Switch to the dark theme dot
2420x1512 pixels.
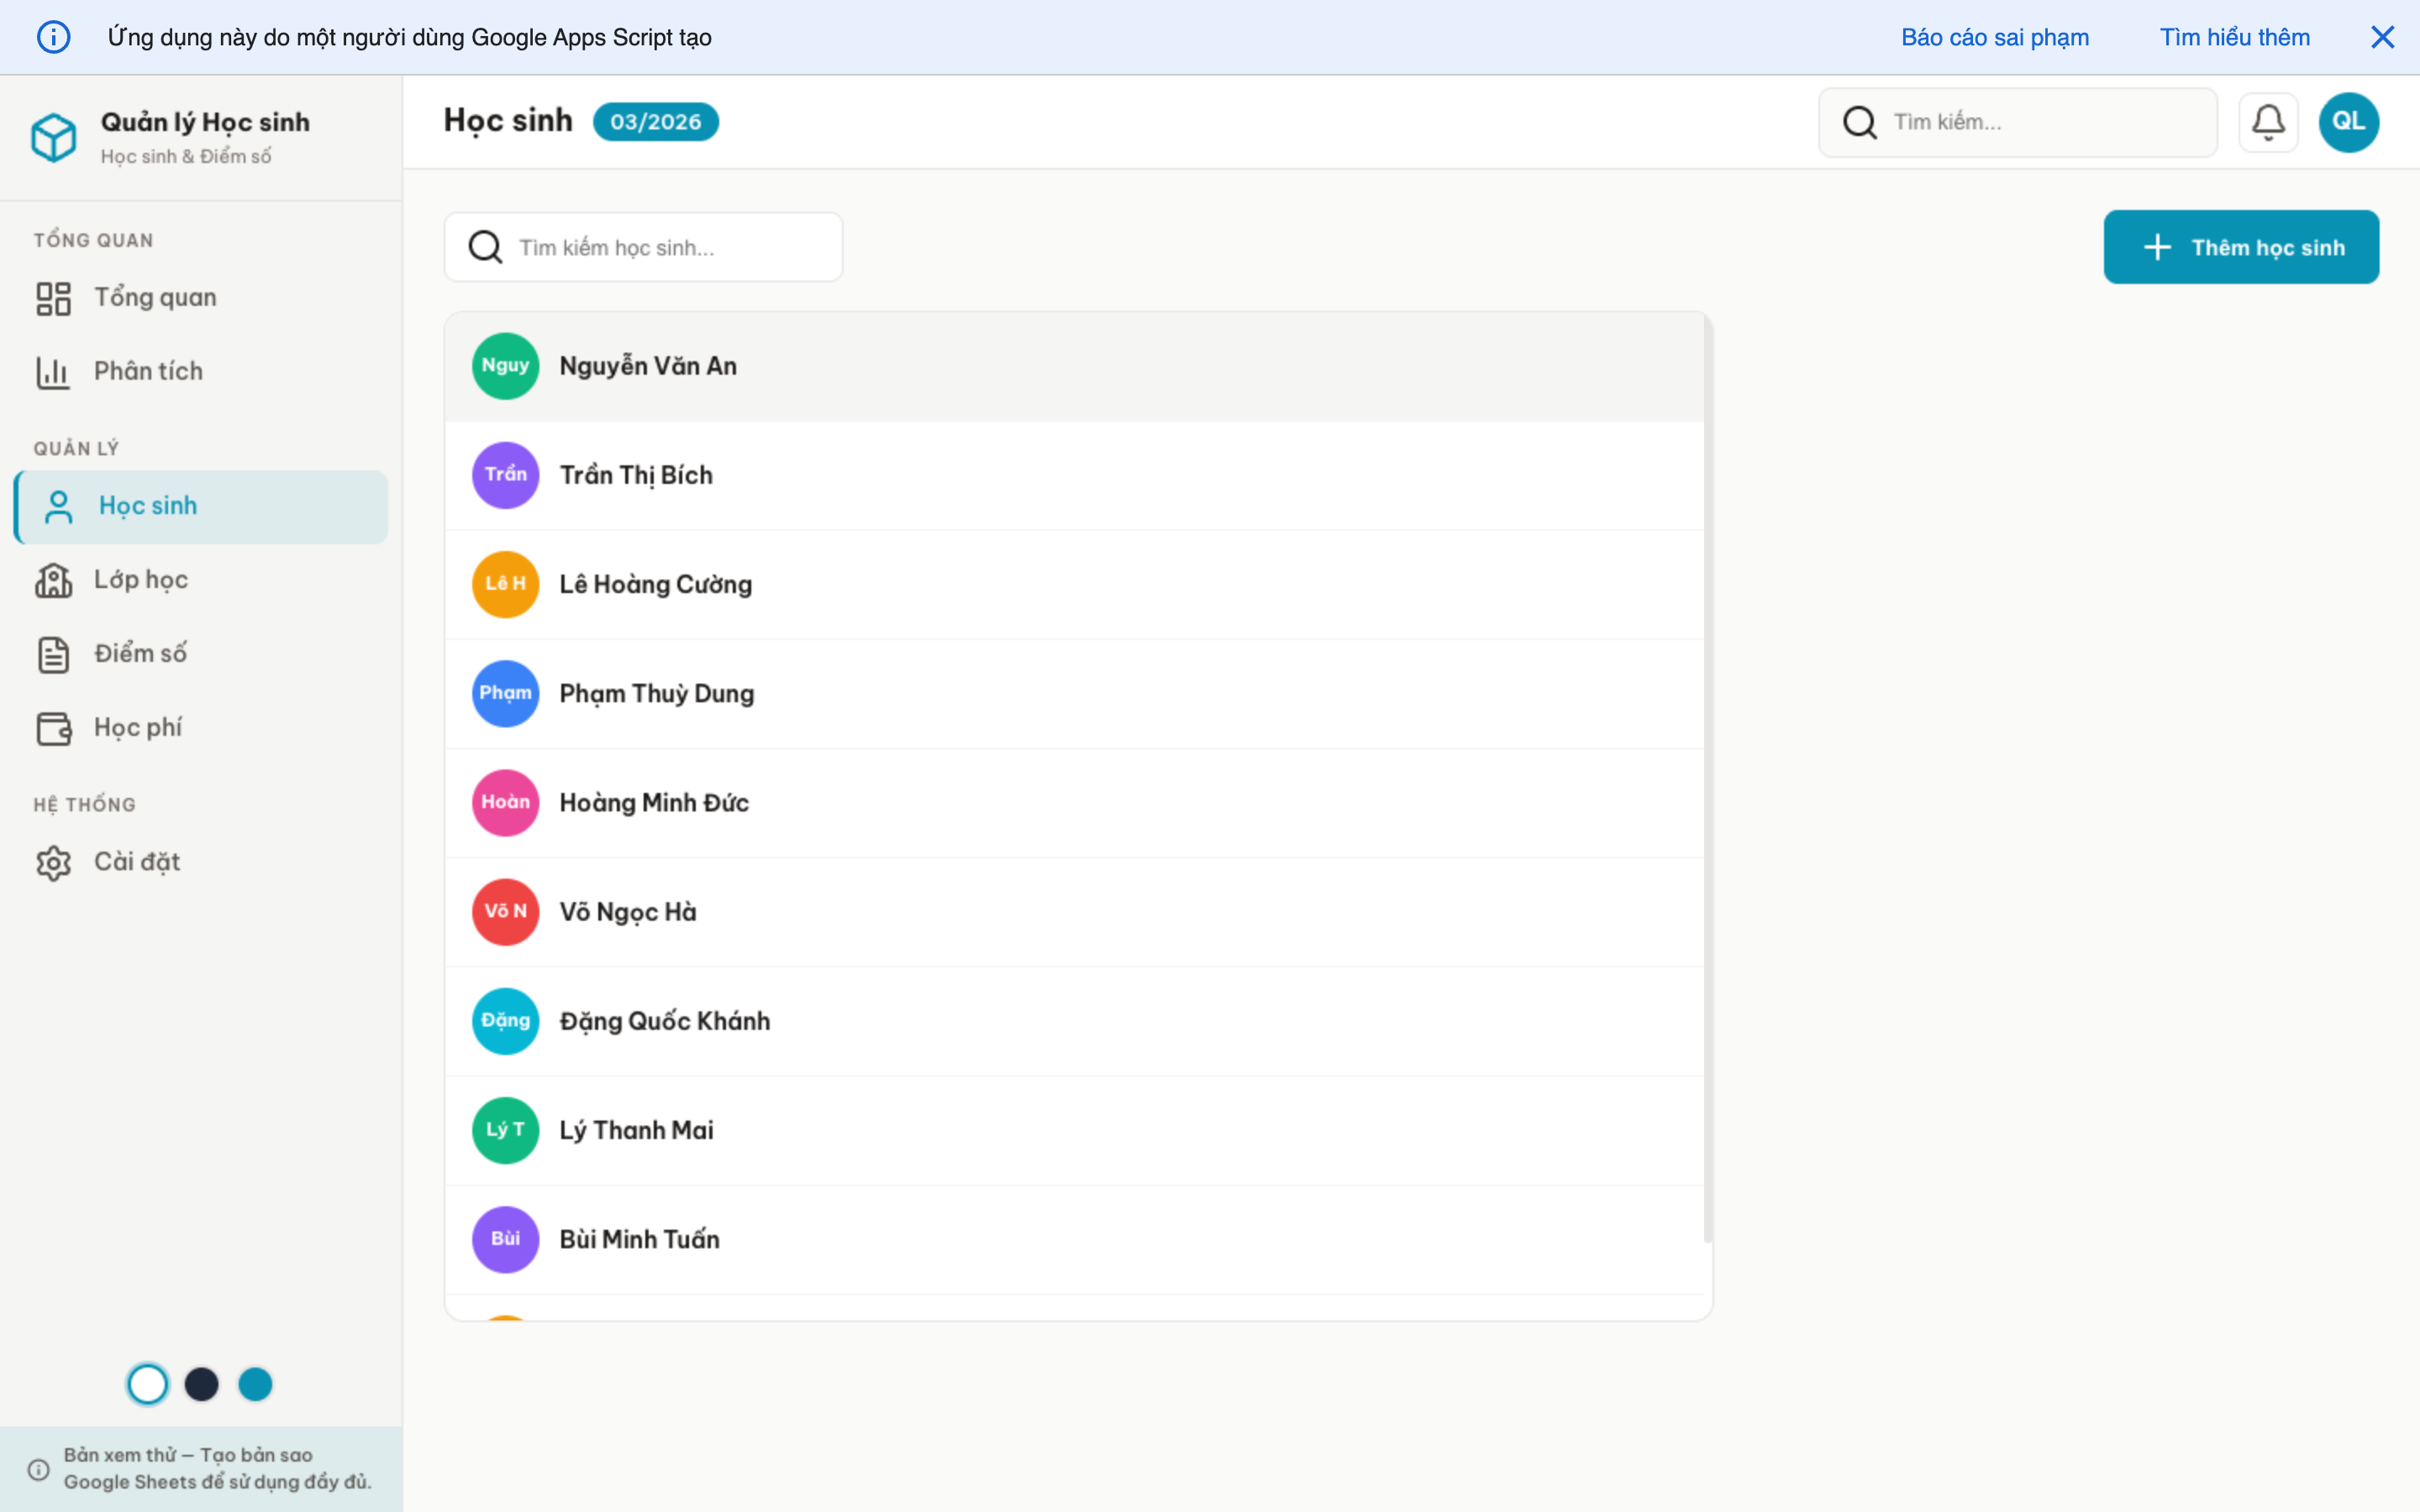[x=201, y=1384]
